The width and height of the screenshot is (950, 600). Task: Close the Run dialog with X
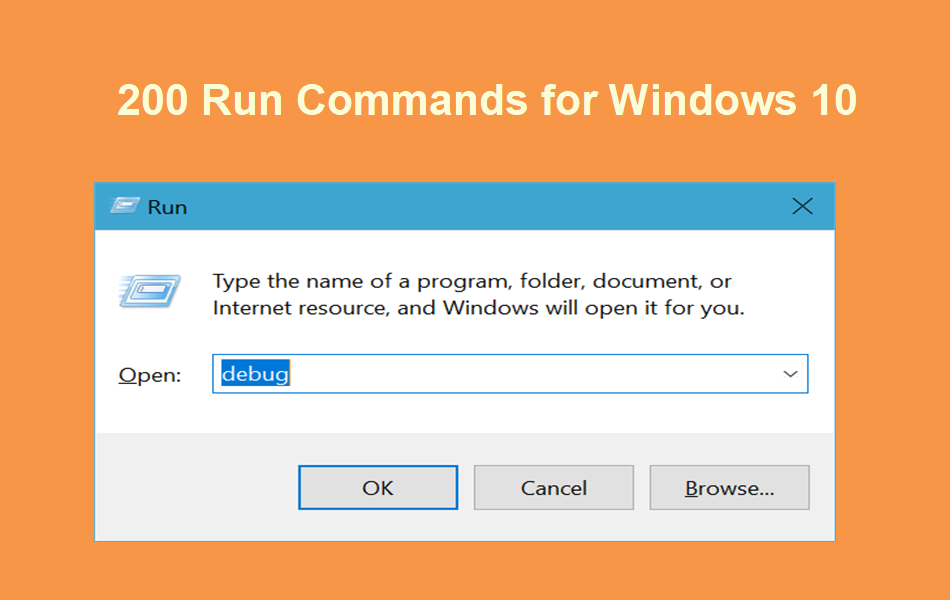pyautogui.click(x=802, y=207)
